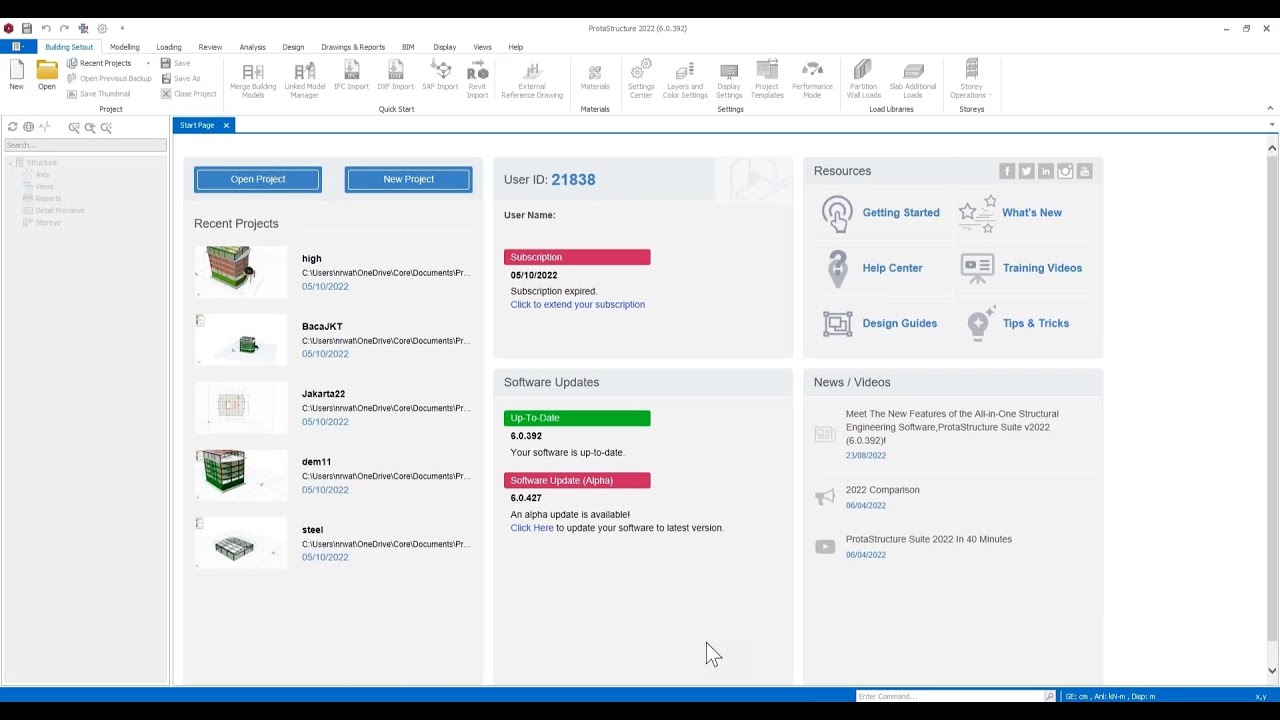The image size is (1280, 720).
Task: Start the IFC Import tool
Action: coord(351,76)
